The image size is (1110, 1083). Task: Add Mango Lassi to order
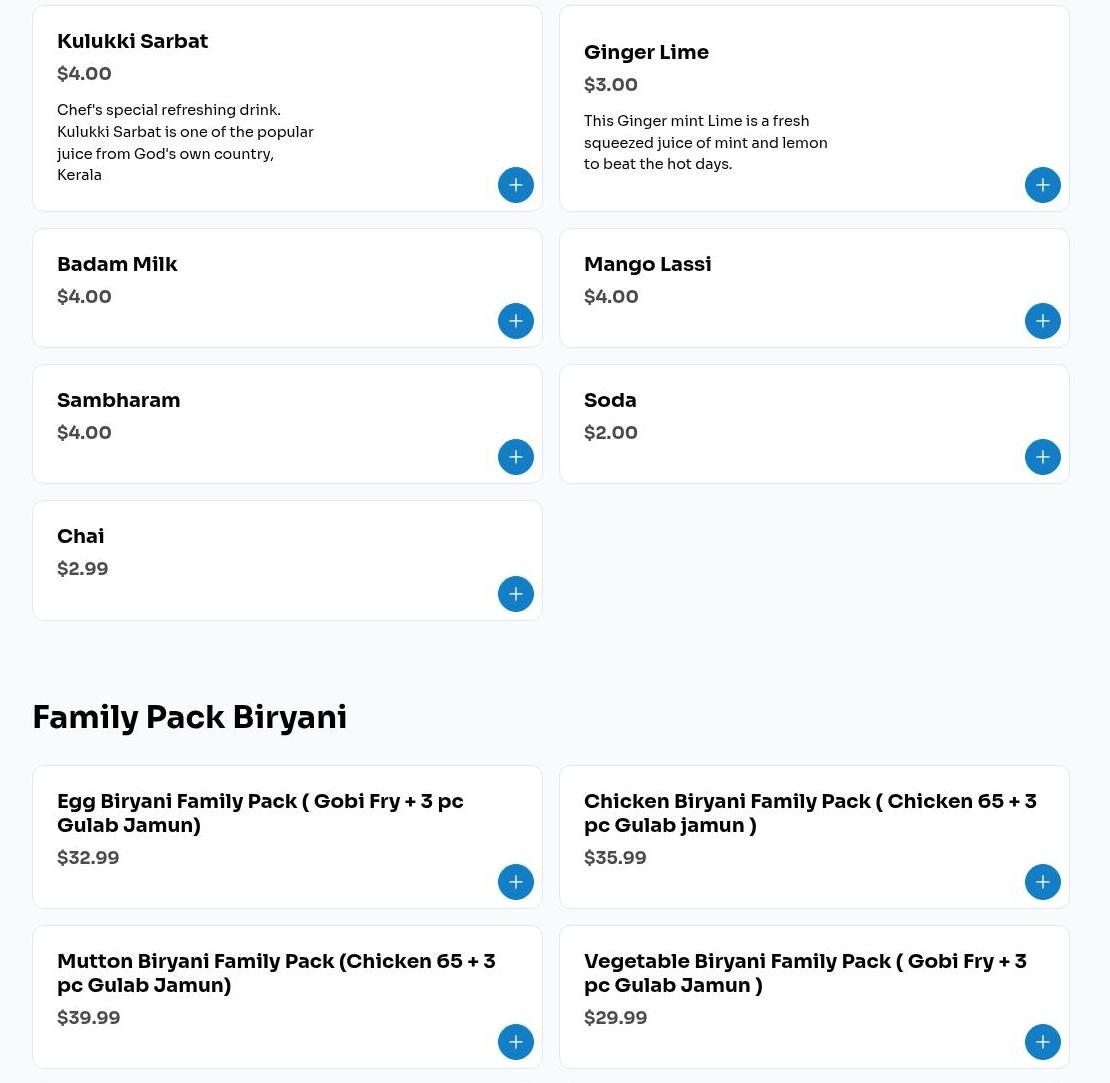(x=1042, y=321)
